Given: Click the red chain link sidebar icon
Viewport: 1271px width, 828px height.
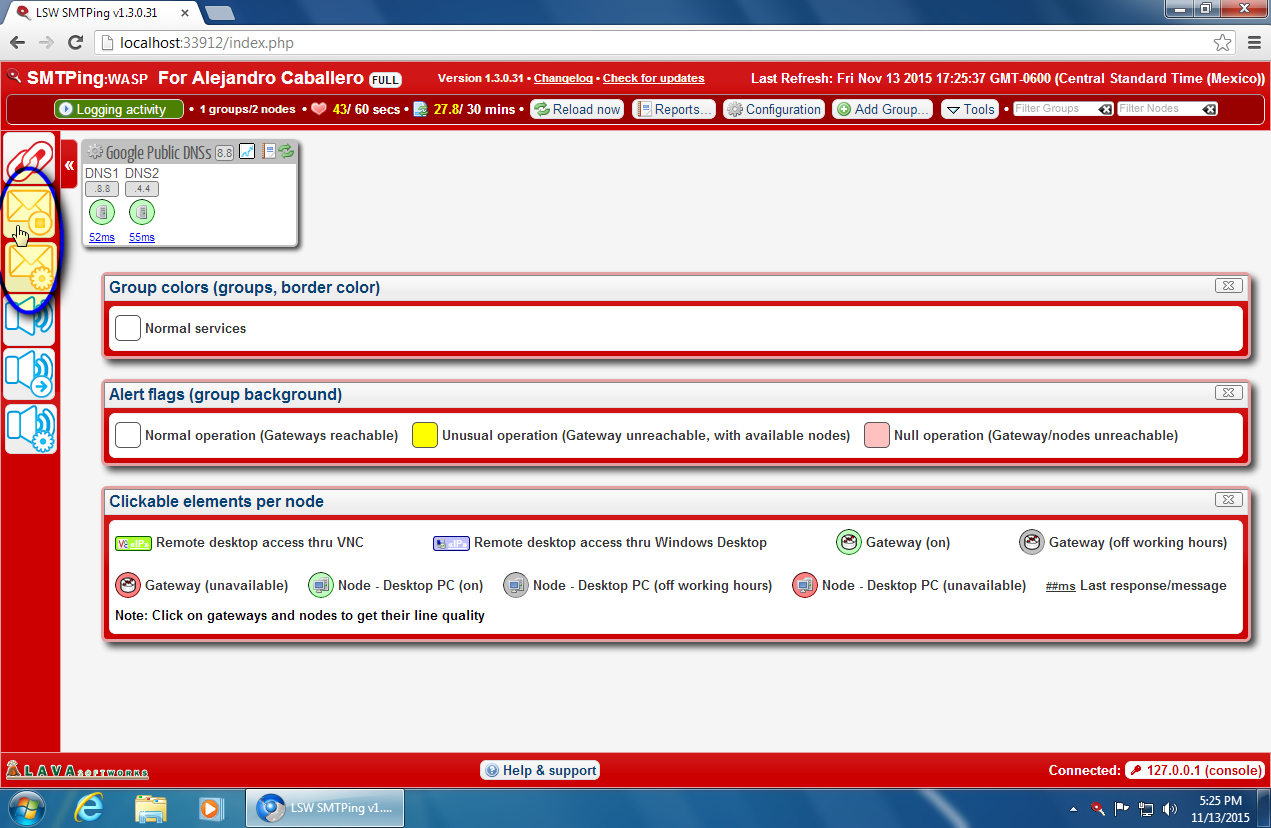Looking at the screenshot, I should click(x=30, y=157).
